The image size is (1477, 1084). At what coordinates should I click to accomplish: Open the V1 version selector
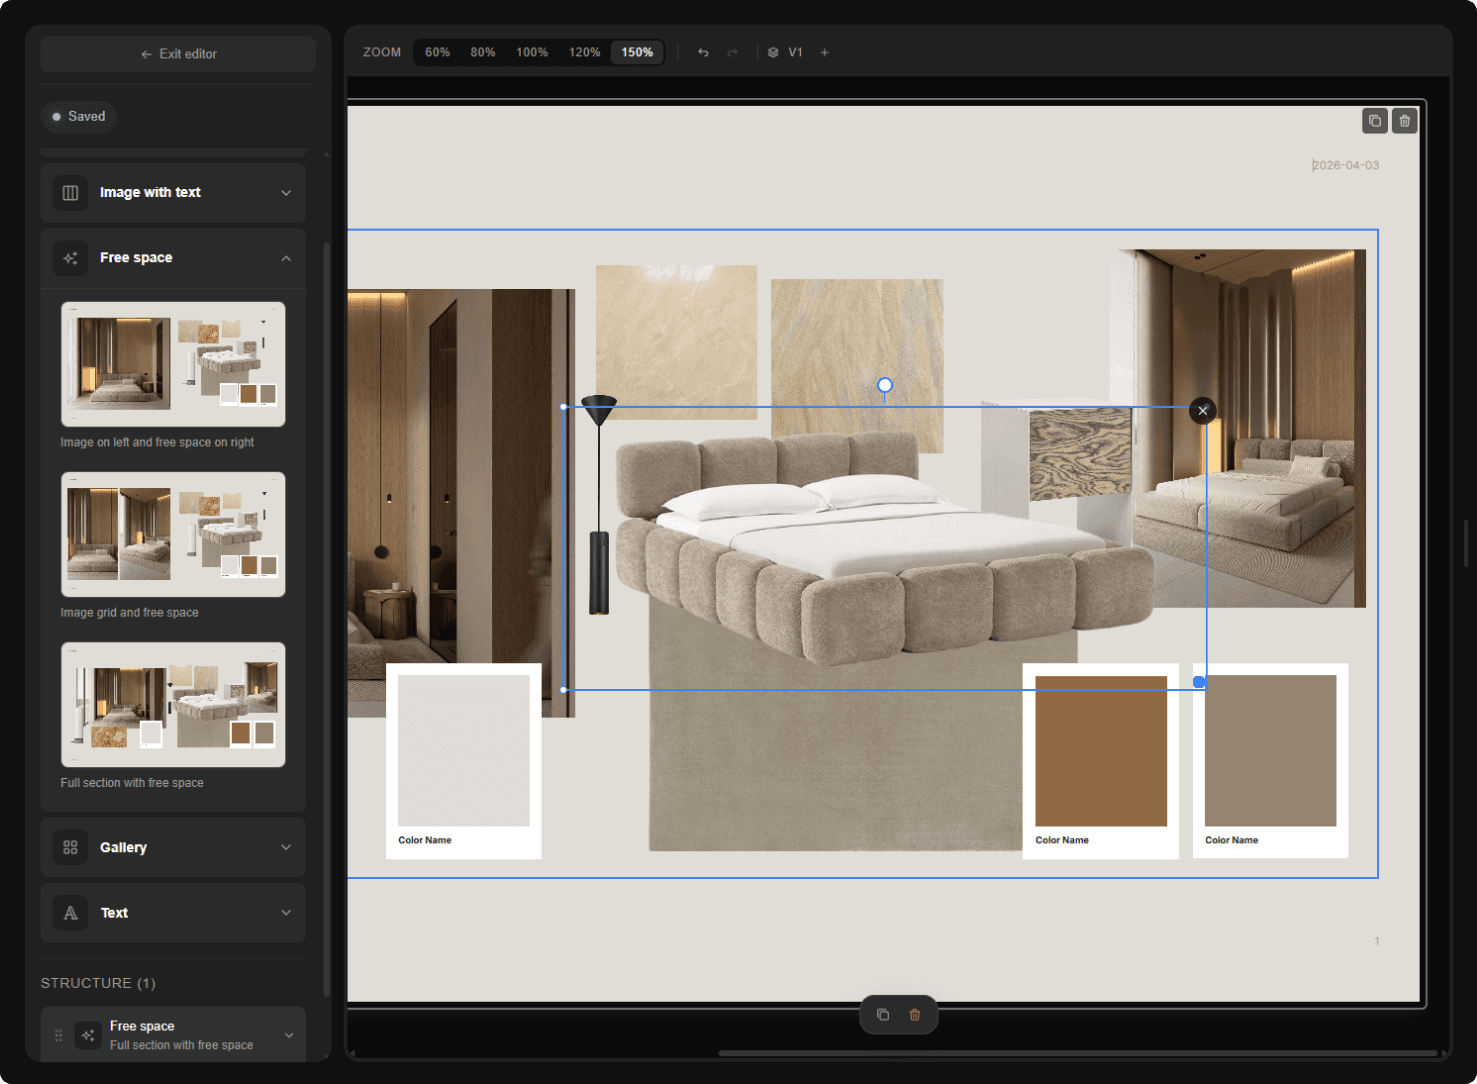click(x=786, y=53)
